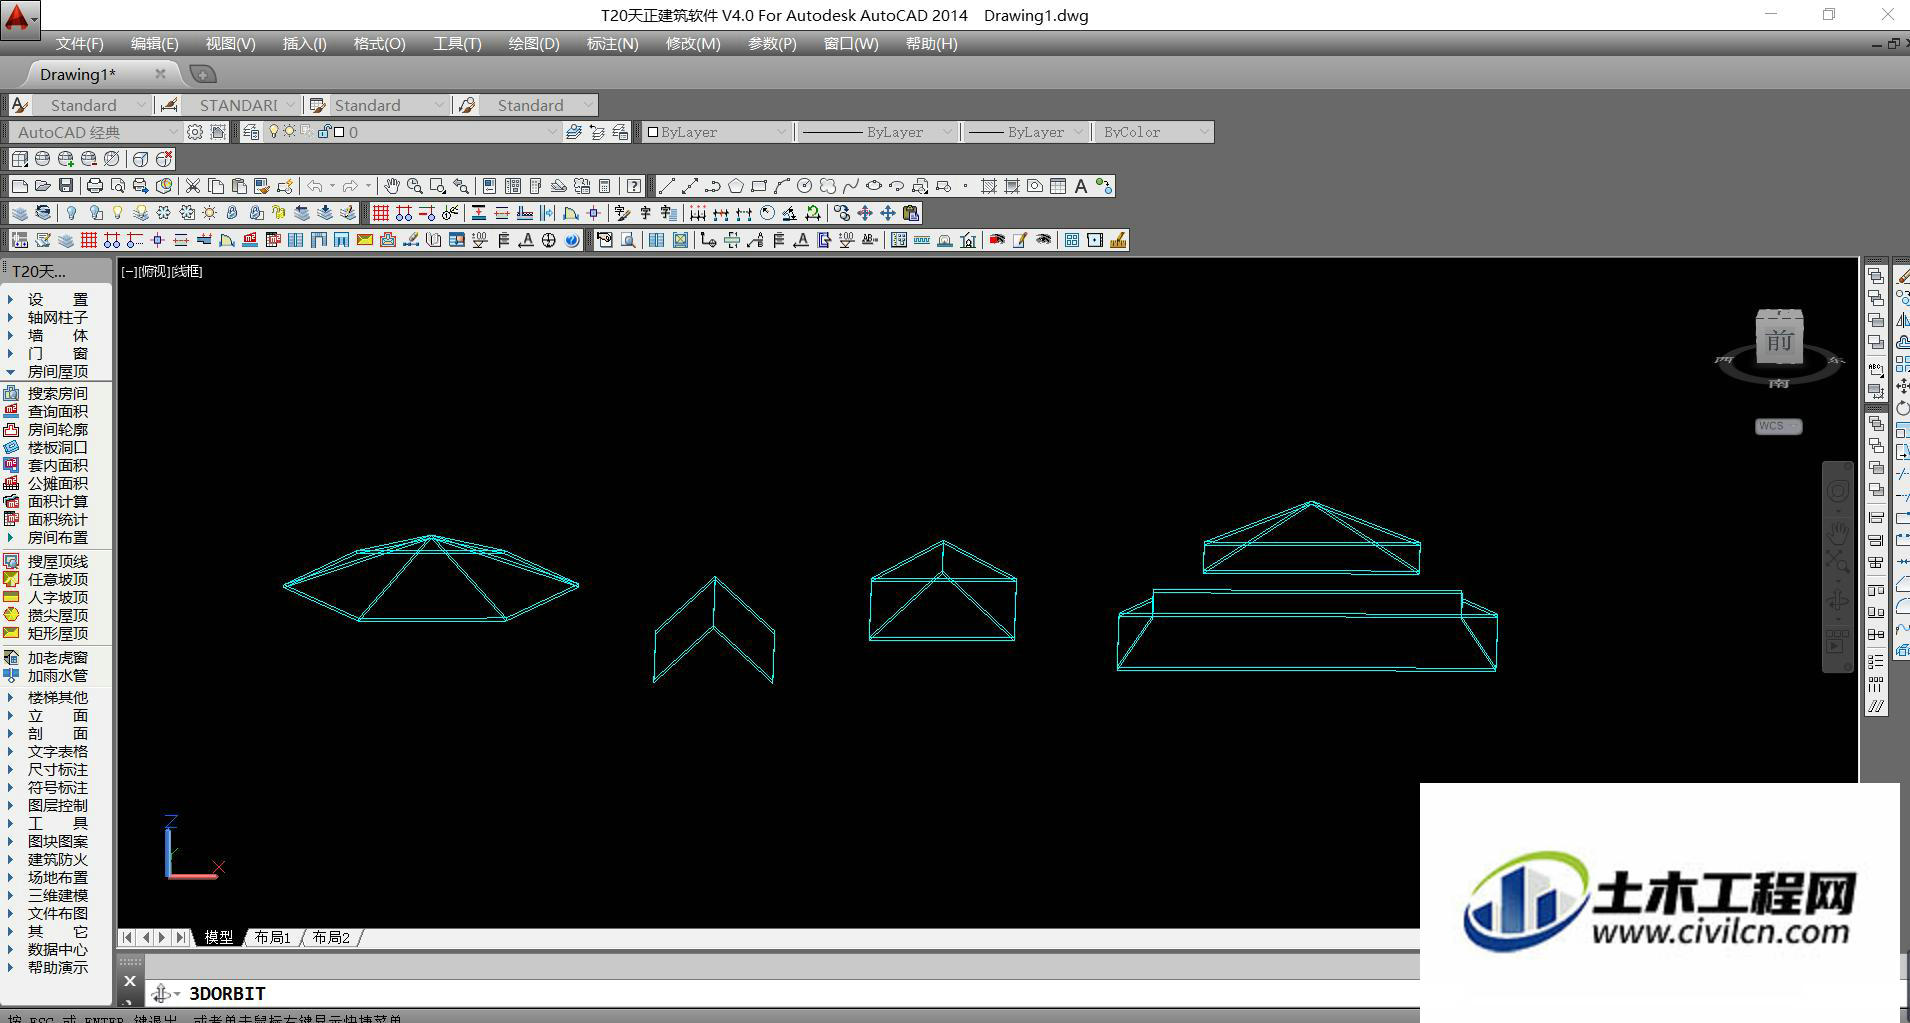Open the Layer Properties Manager icon
This screenshot has width=1910, height=1023.
pos(251,132)
